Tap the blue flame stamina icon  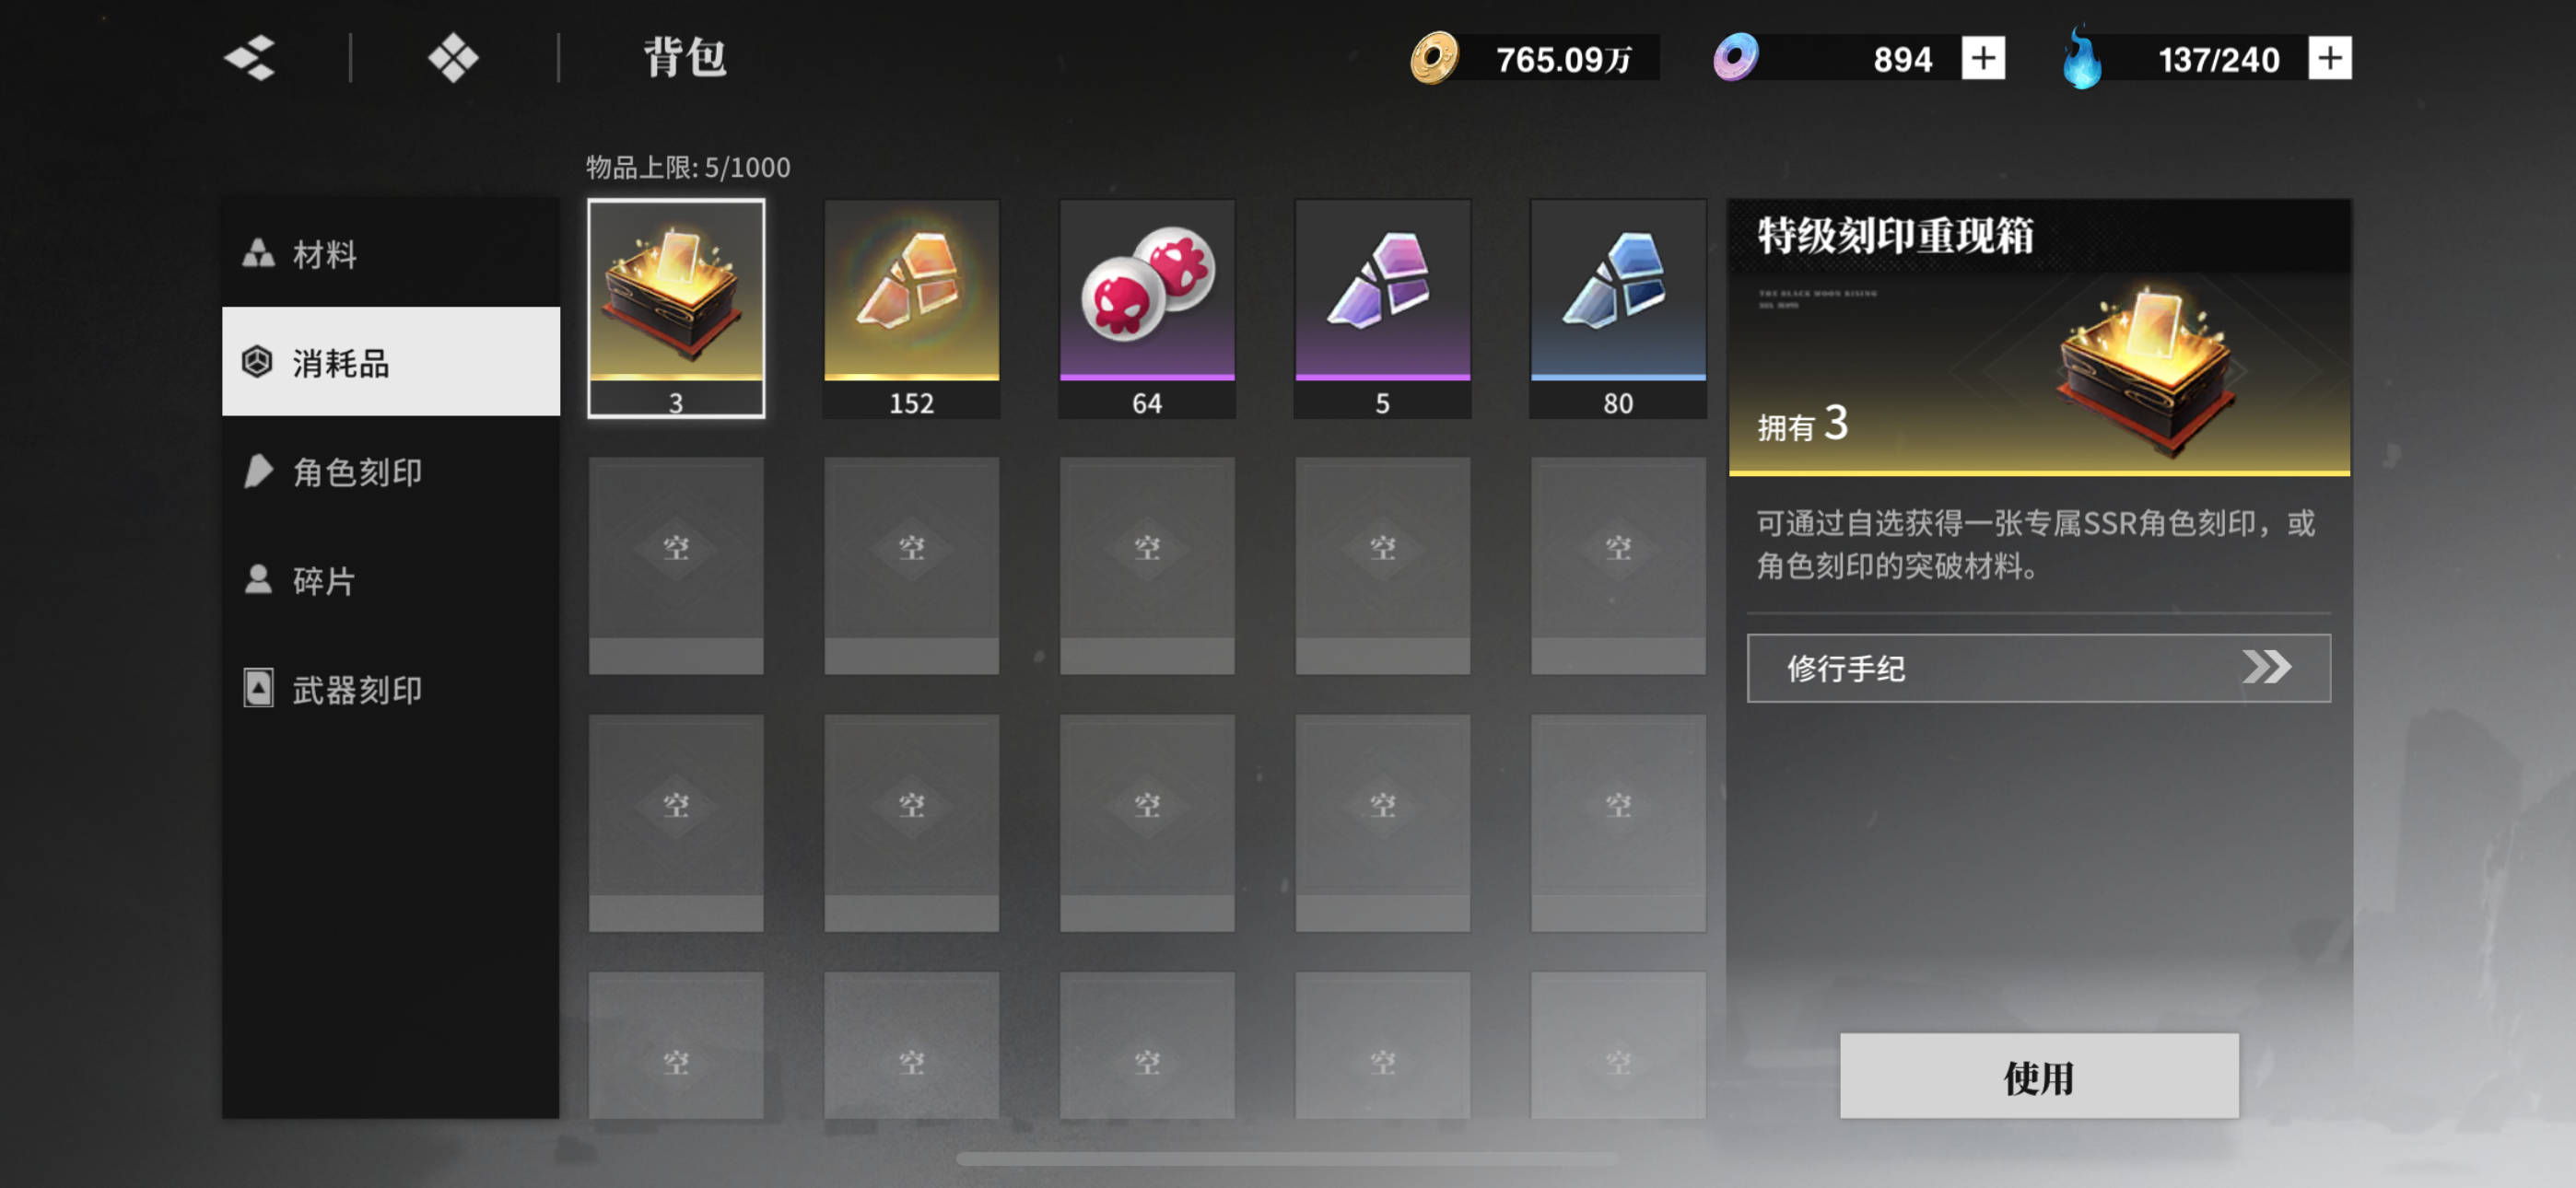pyautogui.click(x=2082, y=57)
